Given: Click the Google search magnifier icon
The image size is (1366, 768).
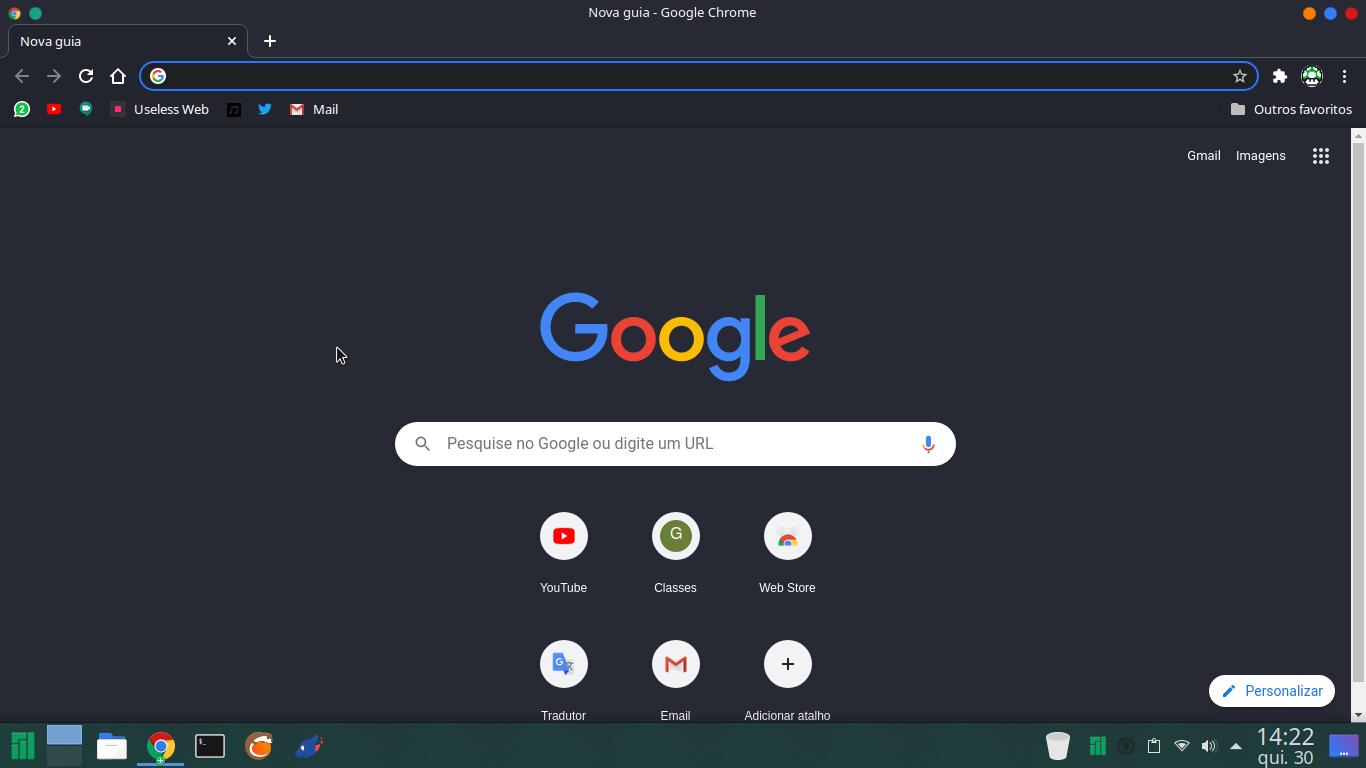Looking at the screenshot, I should 423,444.
